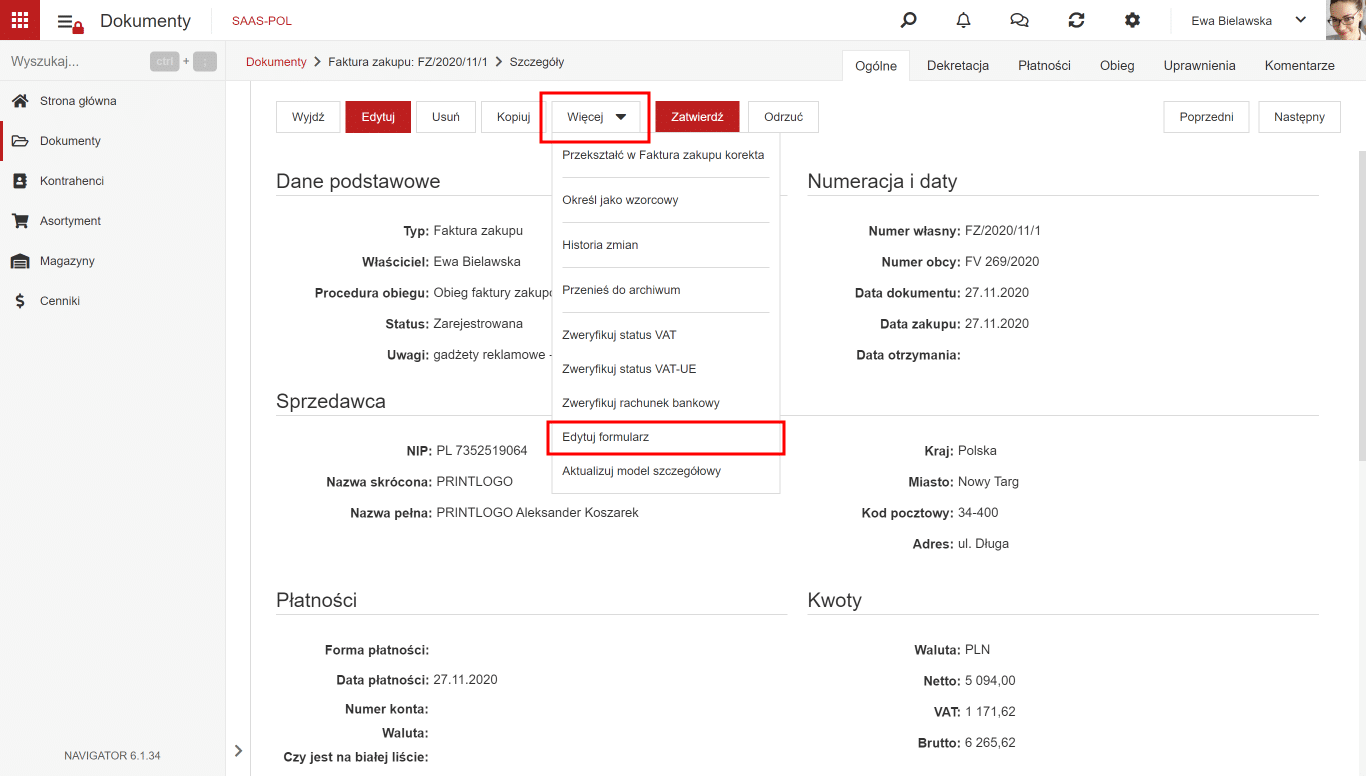Focus the Wyszukaj search field
The width and height of the screenshot is (1366, 776).
pos(75,62)
